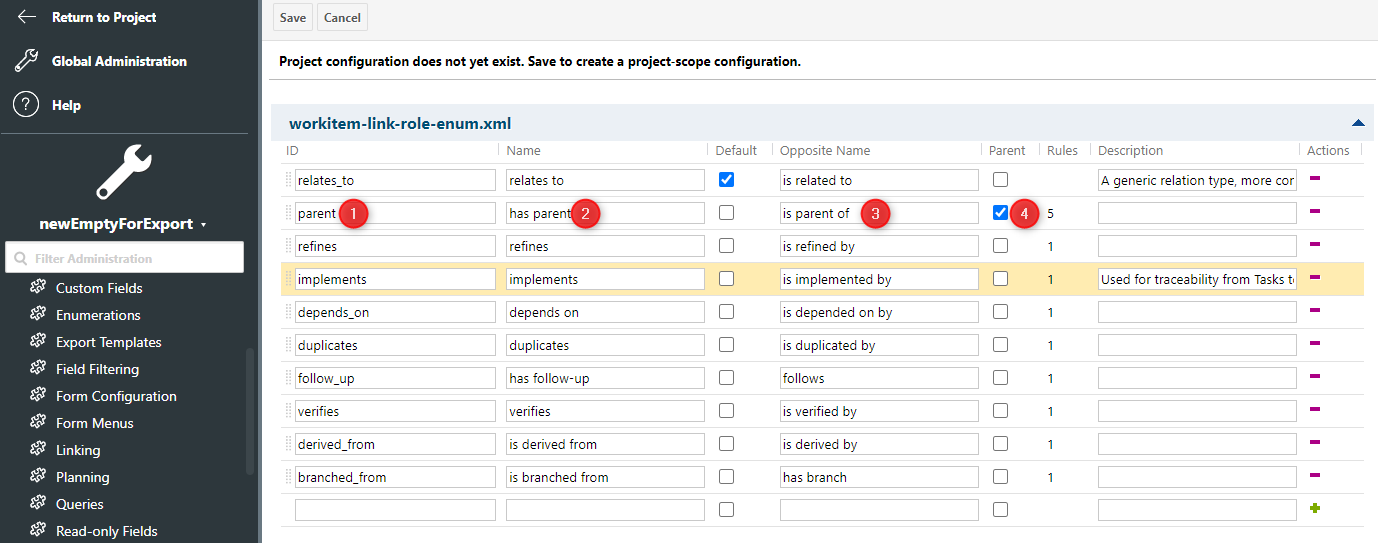Click the Opposite Name column header

tap(825, 150)
